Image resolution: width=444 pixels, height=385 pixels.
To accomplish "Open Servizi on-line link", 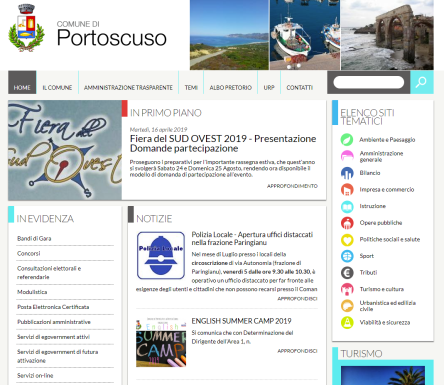I will point(35,375).
